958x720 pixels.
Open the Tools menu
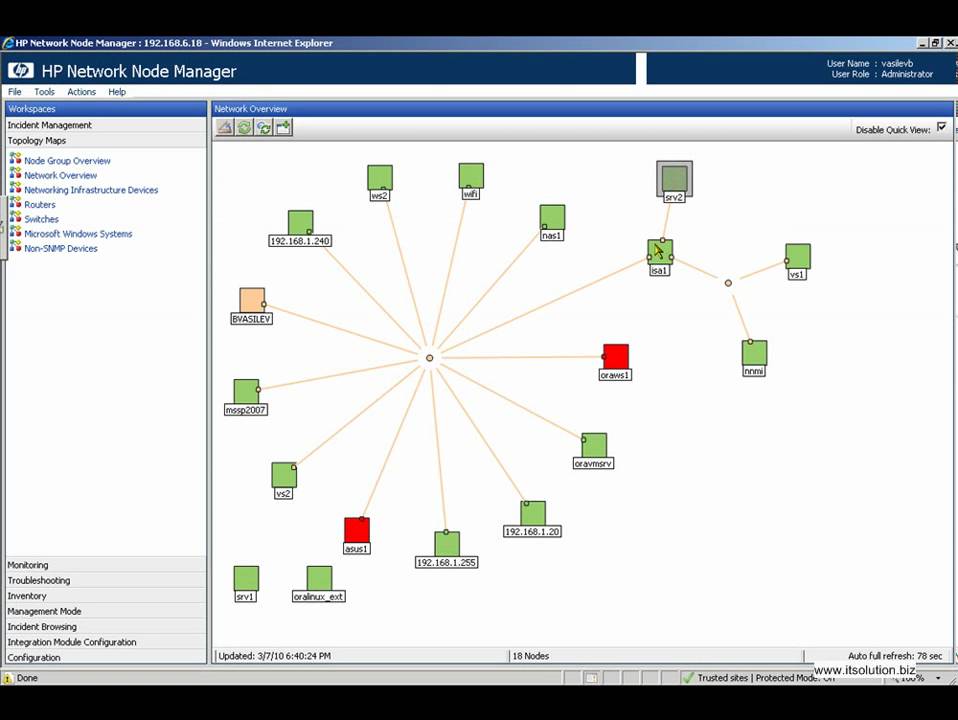coord(44,92)
